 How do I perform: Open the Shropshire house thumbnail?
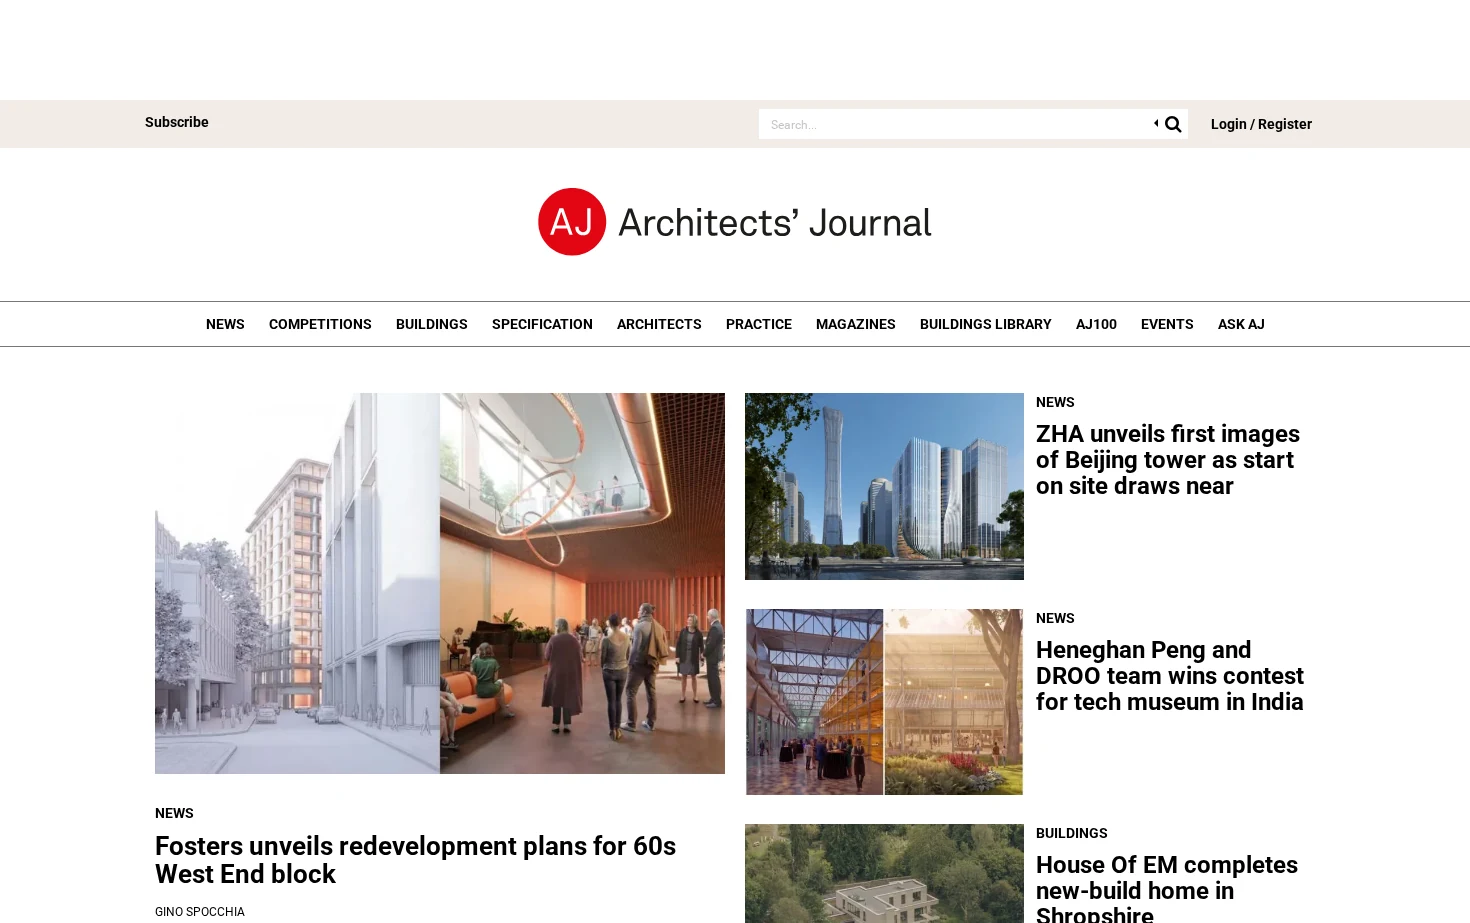pos(884,873)
